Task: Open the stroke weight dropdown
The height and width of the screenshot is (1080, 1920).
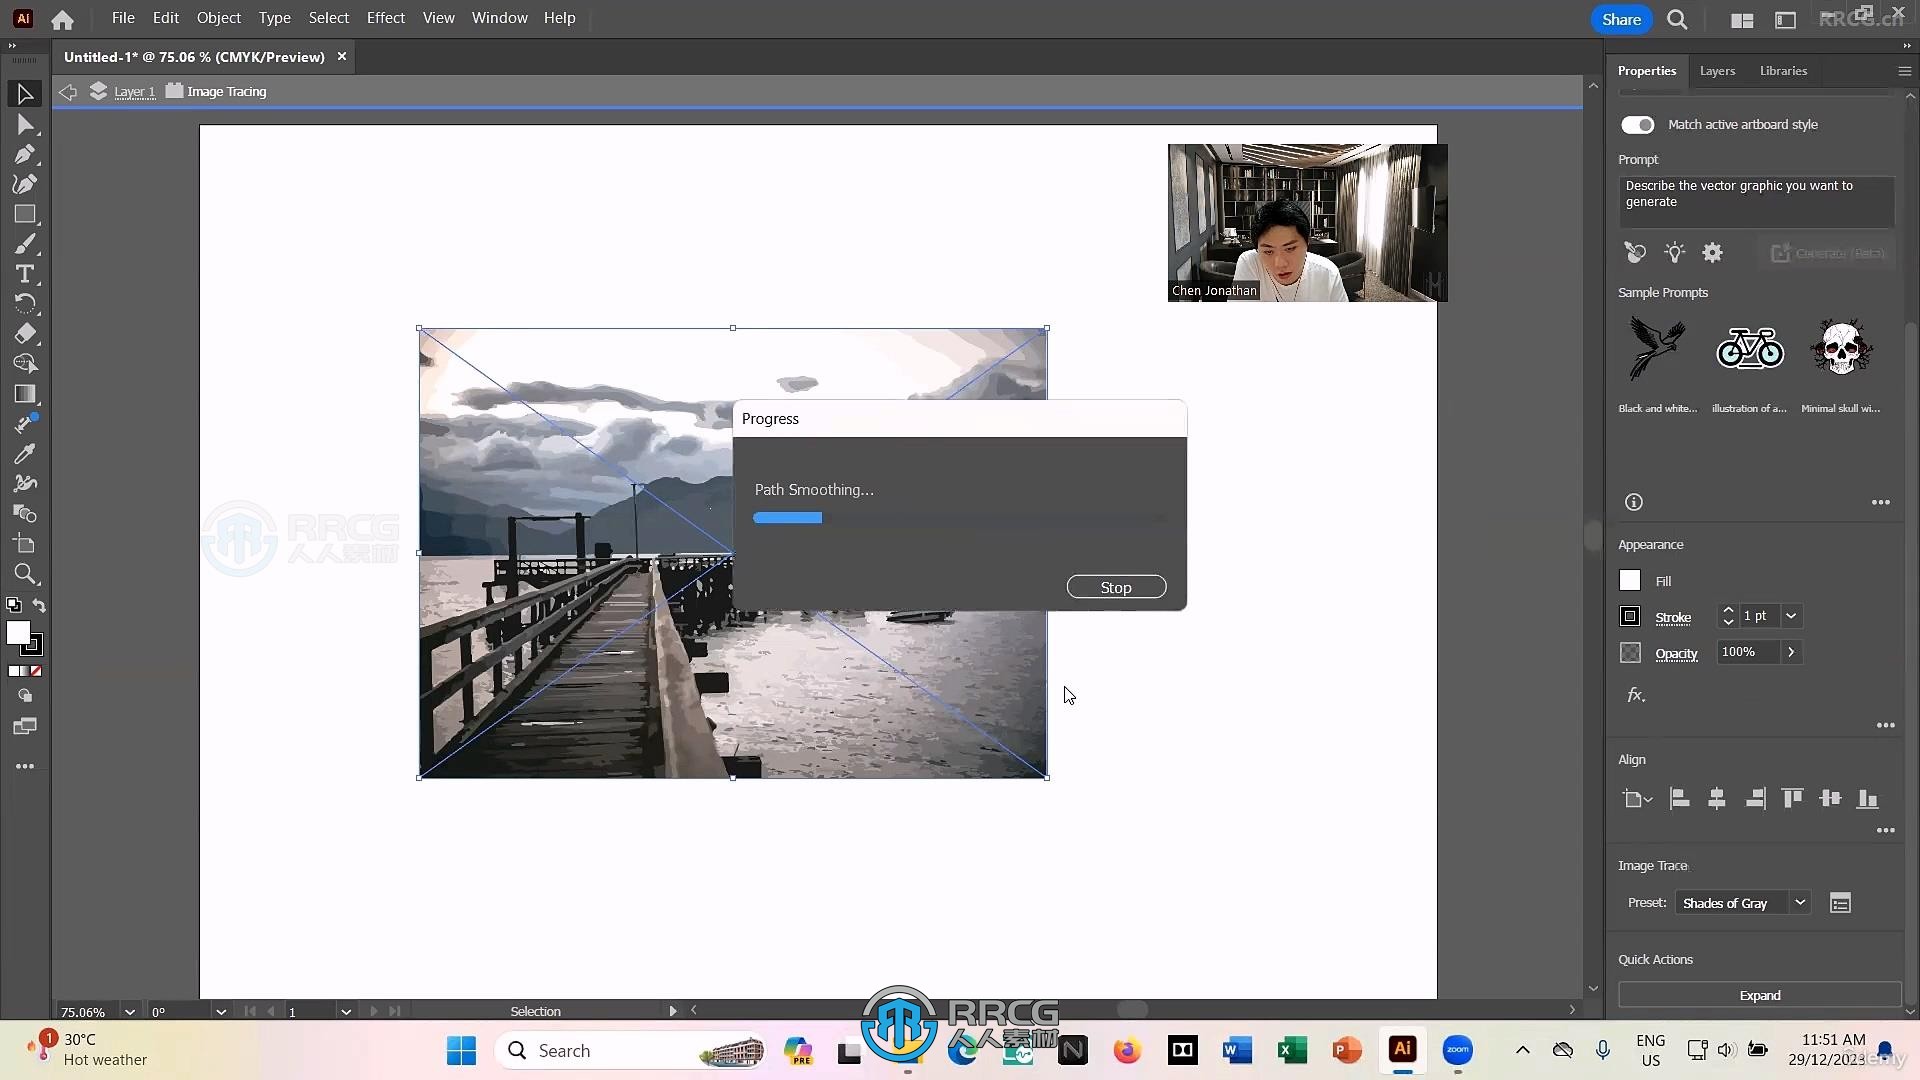Action: [1791, 616]
